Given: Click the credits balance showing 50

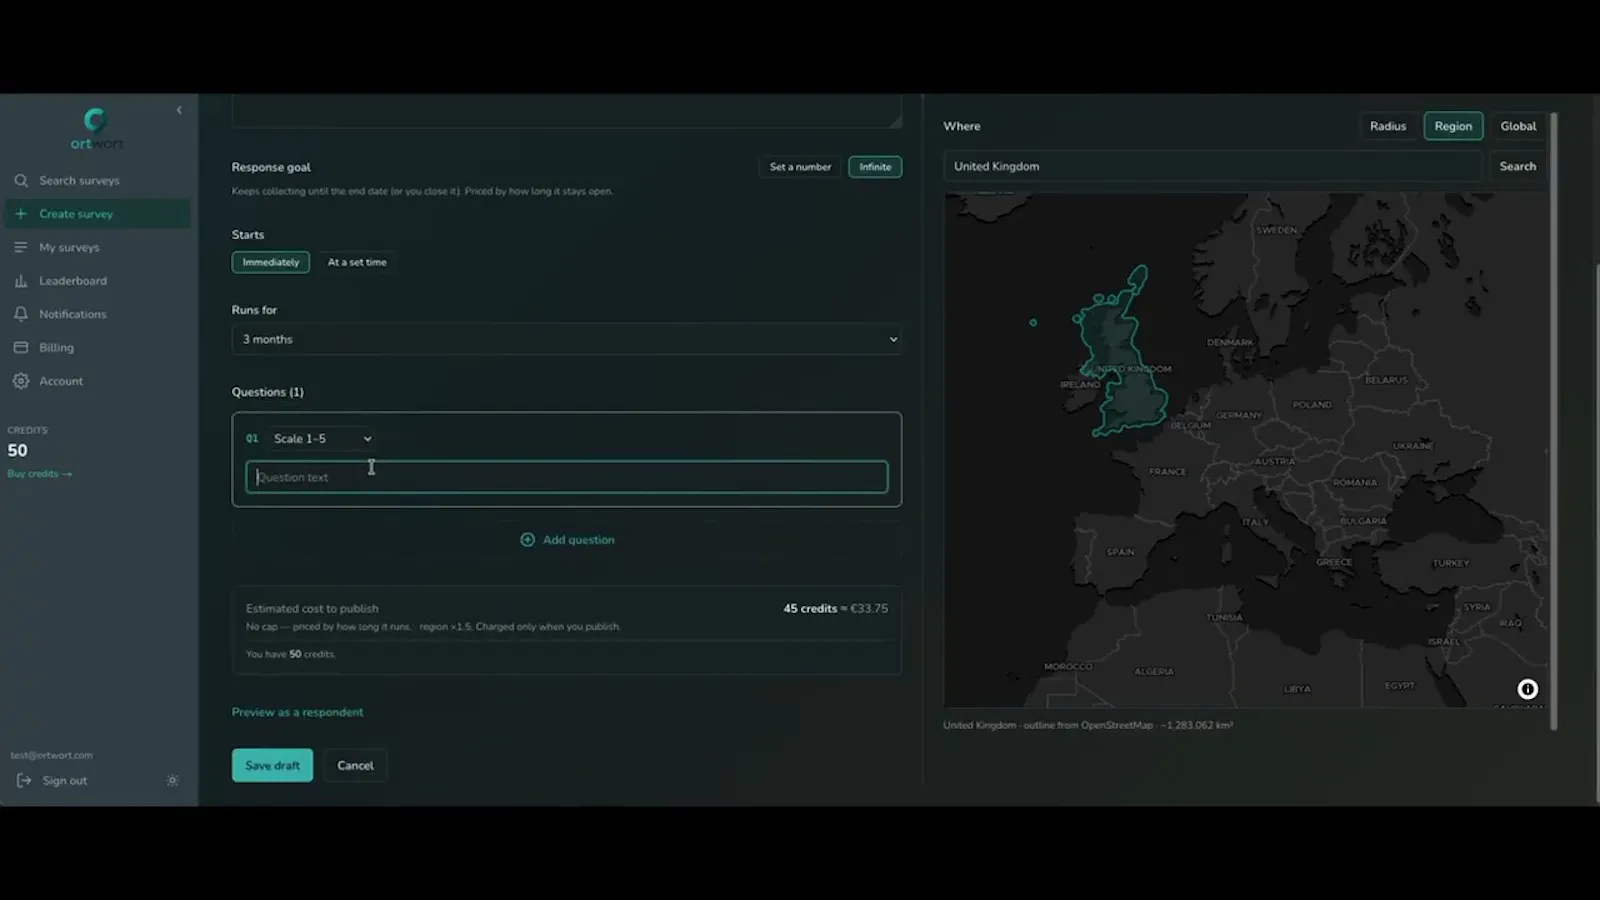Looking at the screenshot, I should pos(18,451).
